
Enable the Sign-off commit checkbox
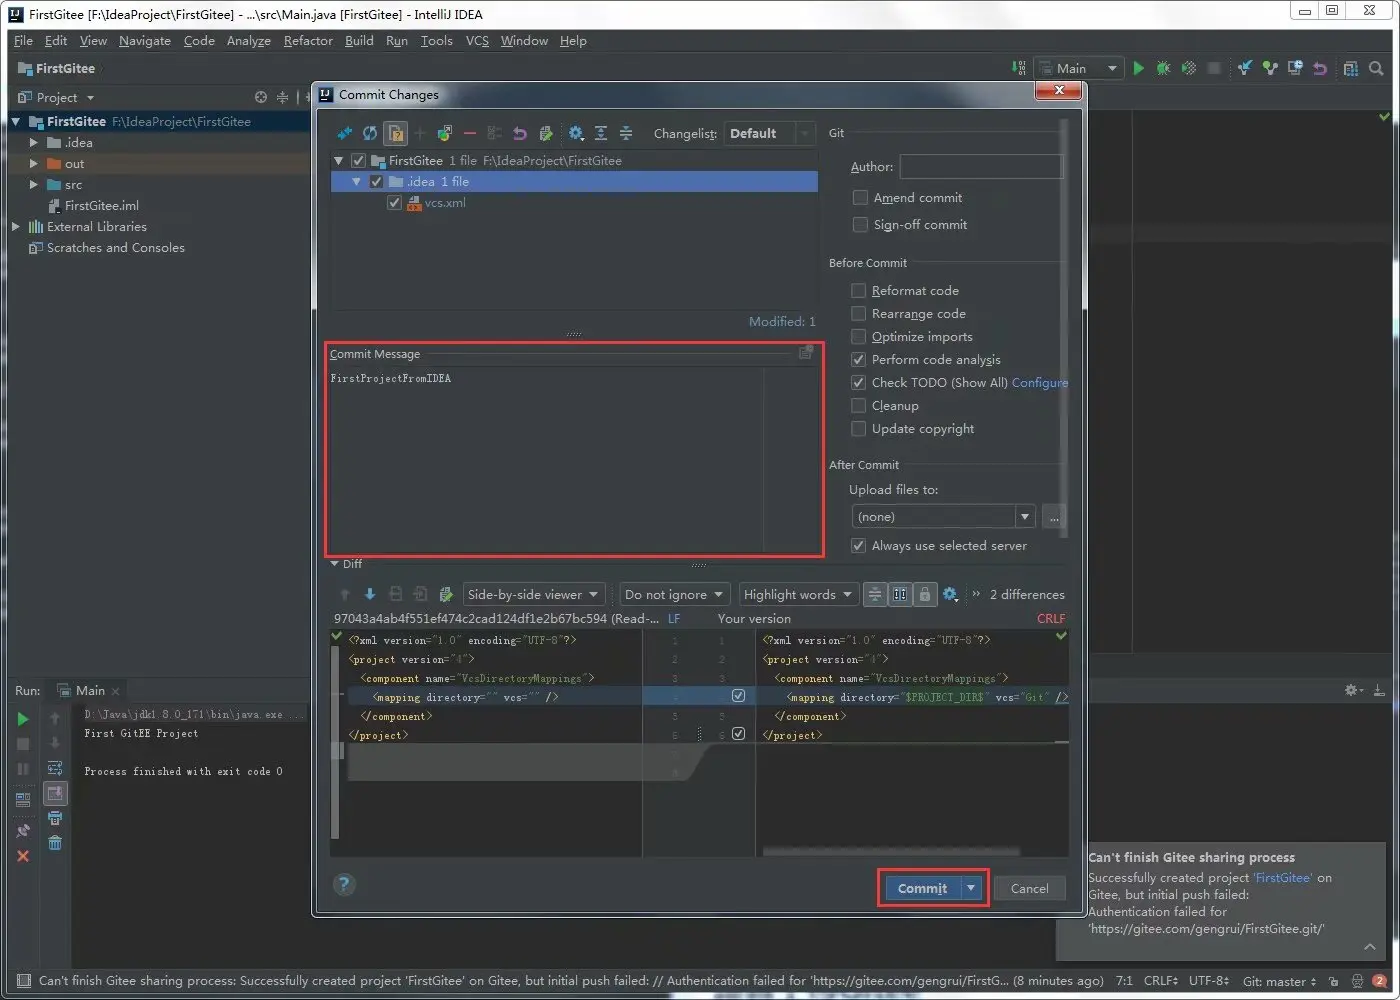860,225
